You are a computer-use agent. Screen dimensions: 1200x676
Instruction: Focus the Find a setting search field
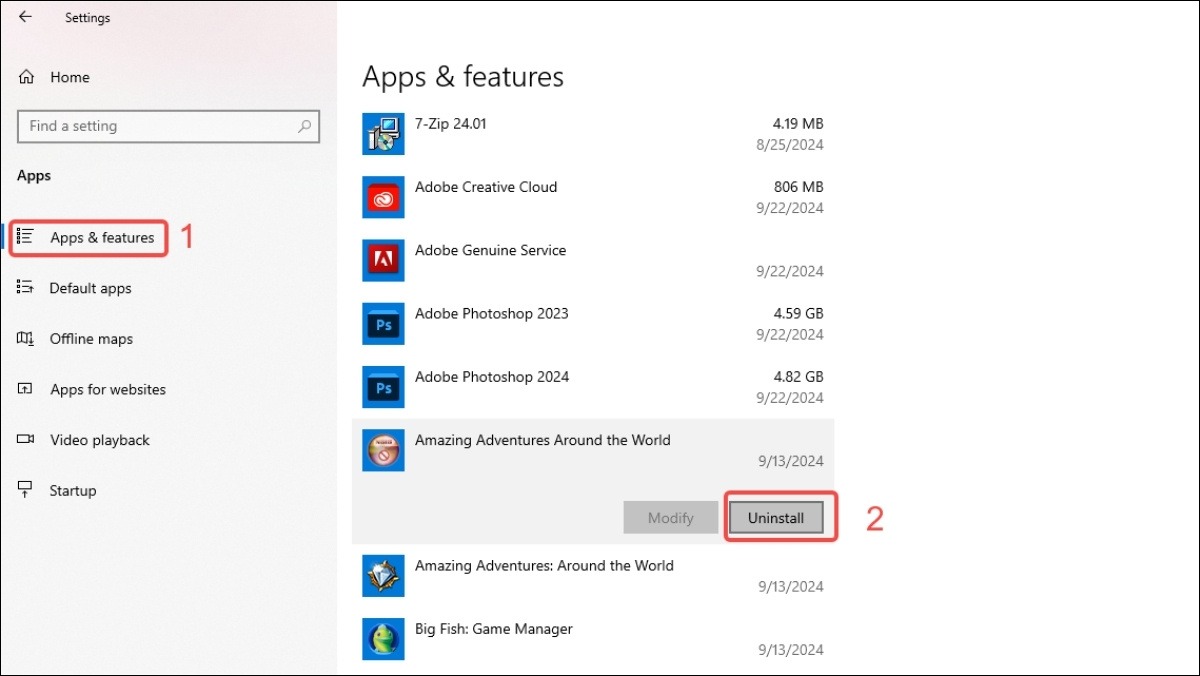point(168,126)
